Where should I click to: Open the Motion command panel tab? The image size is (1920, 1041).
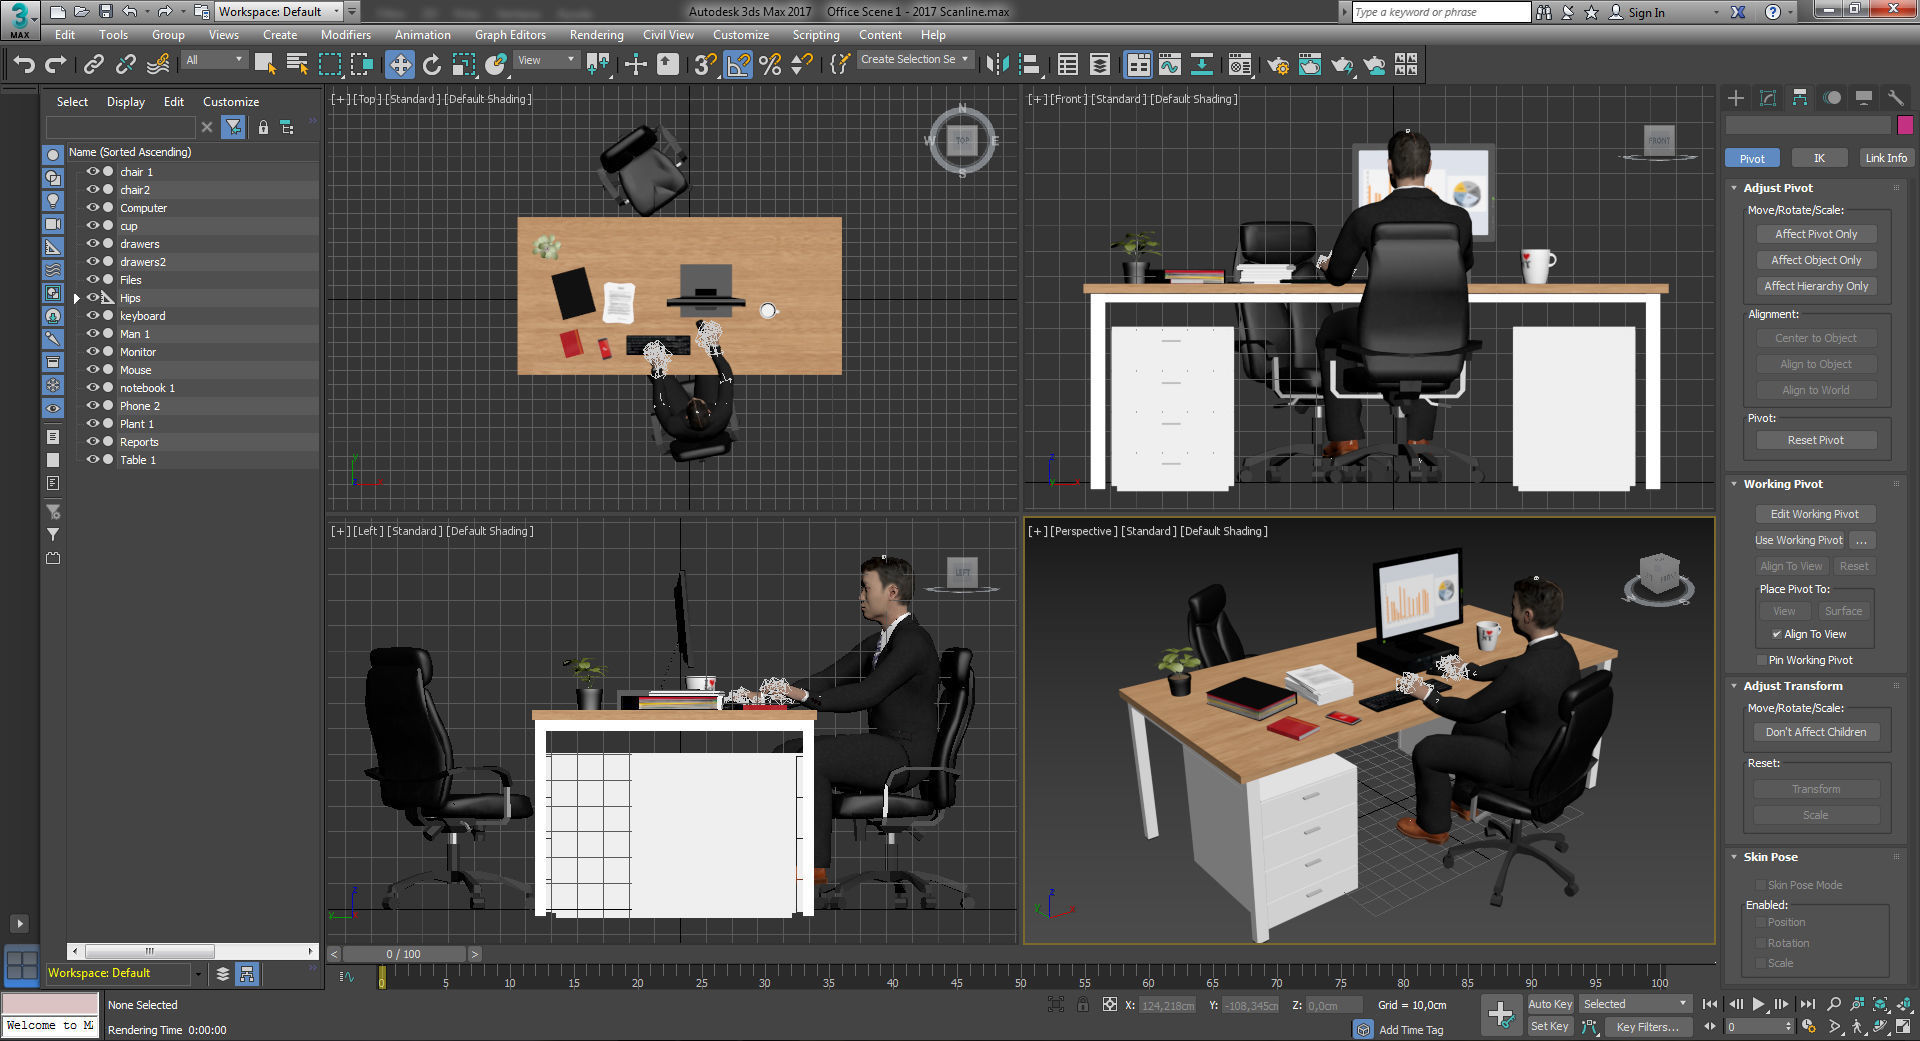1832,97
